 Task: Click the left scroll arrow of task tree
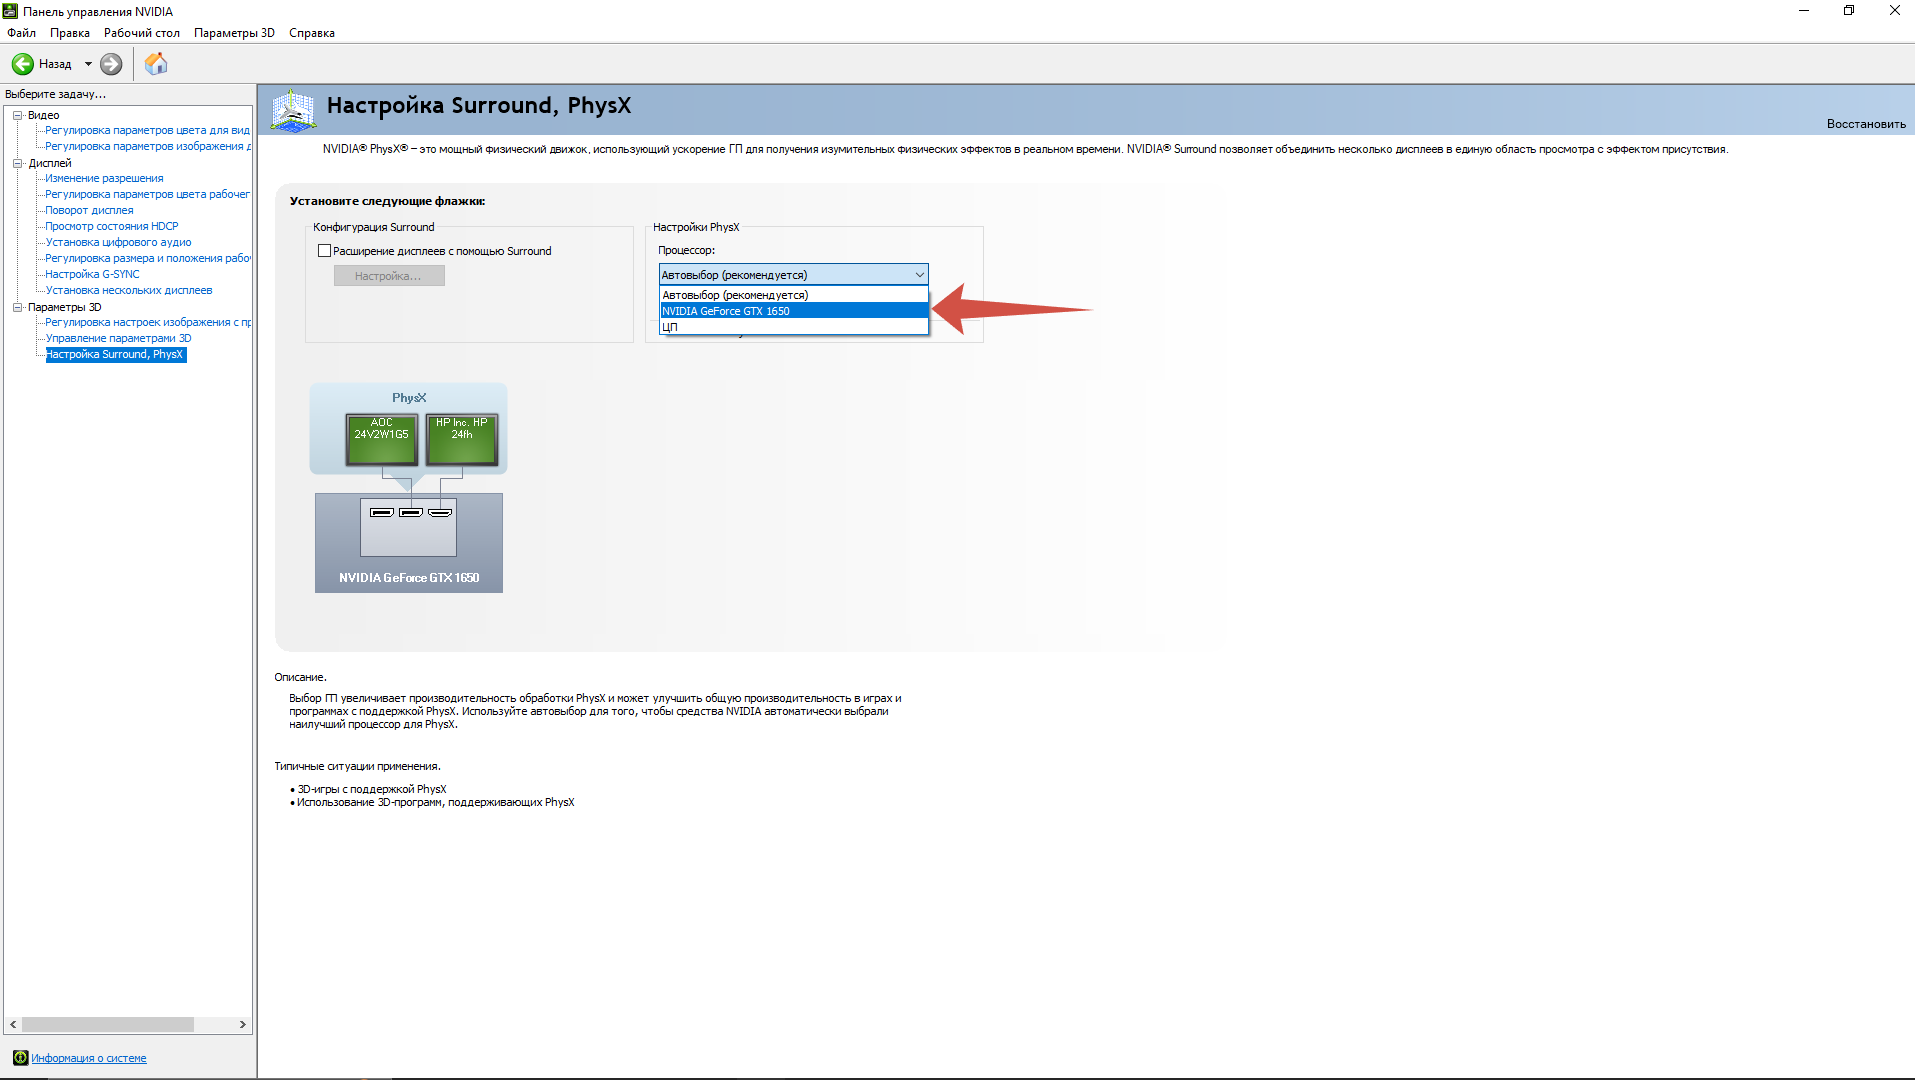point(13,1025)
